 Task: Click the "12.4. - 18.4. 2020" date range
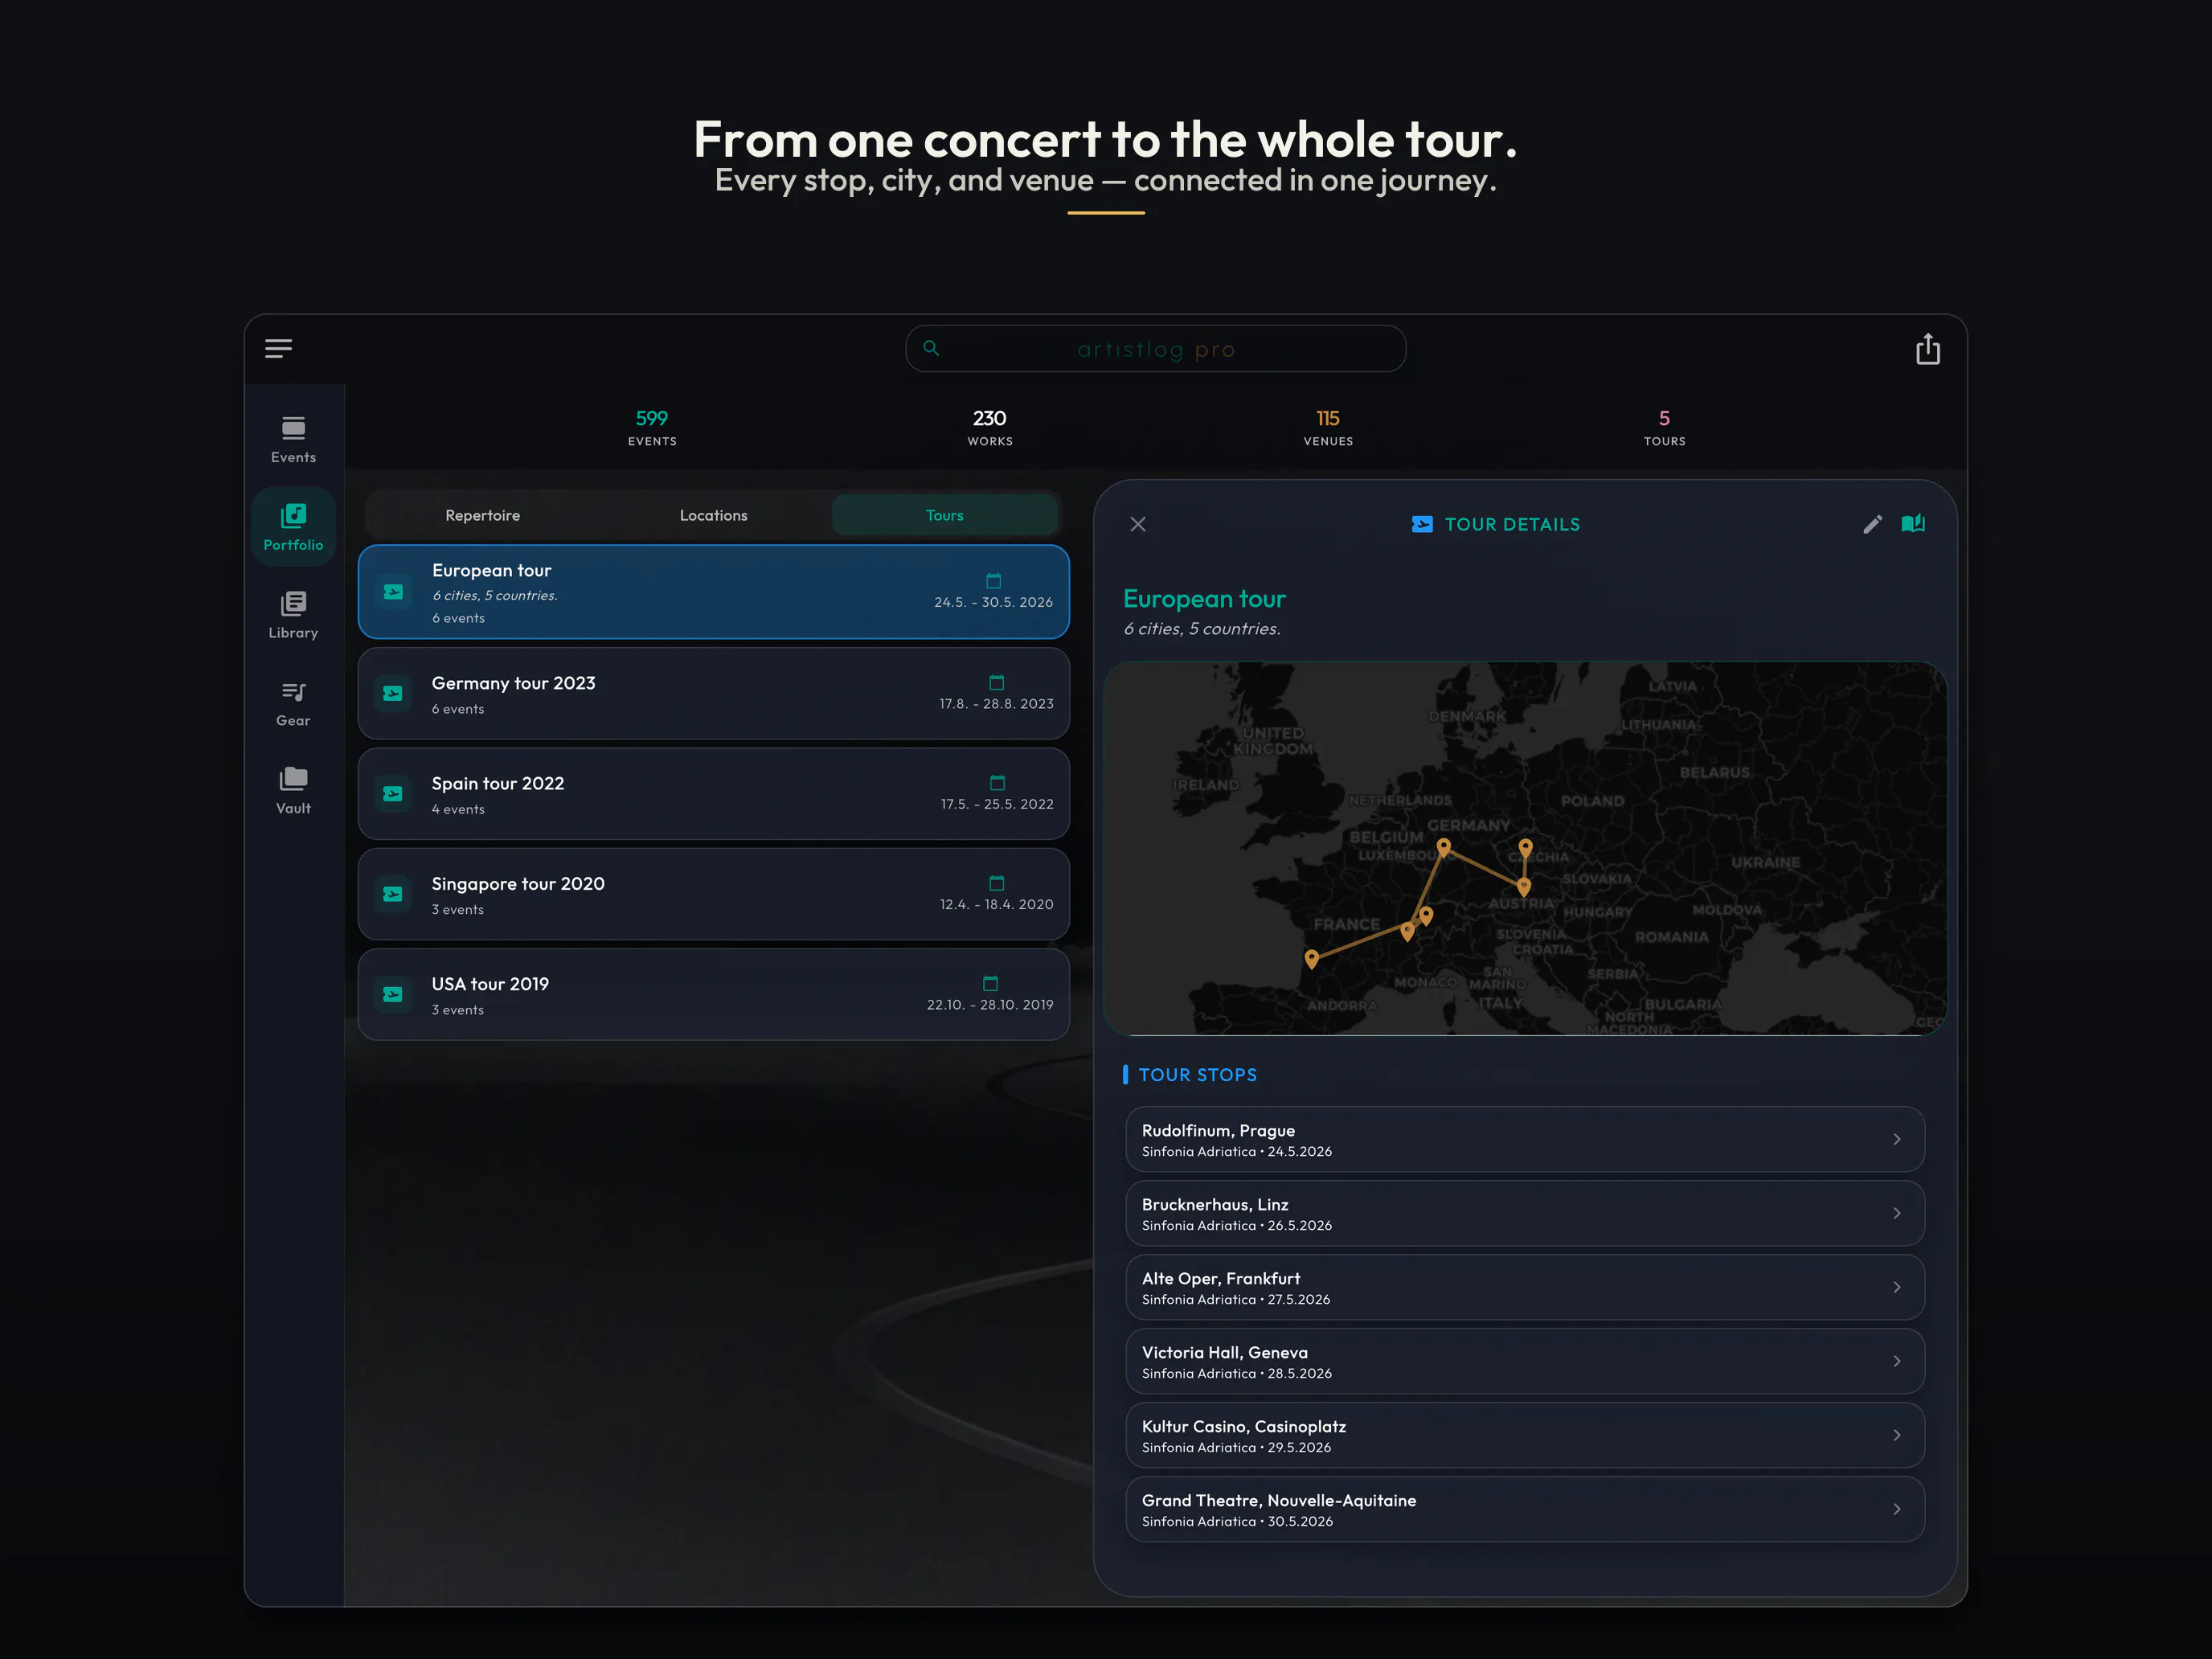[996, 904]
